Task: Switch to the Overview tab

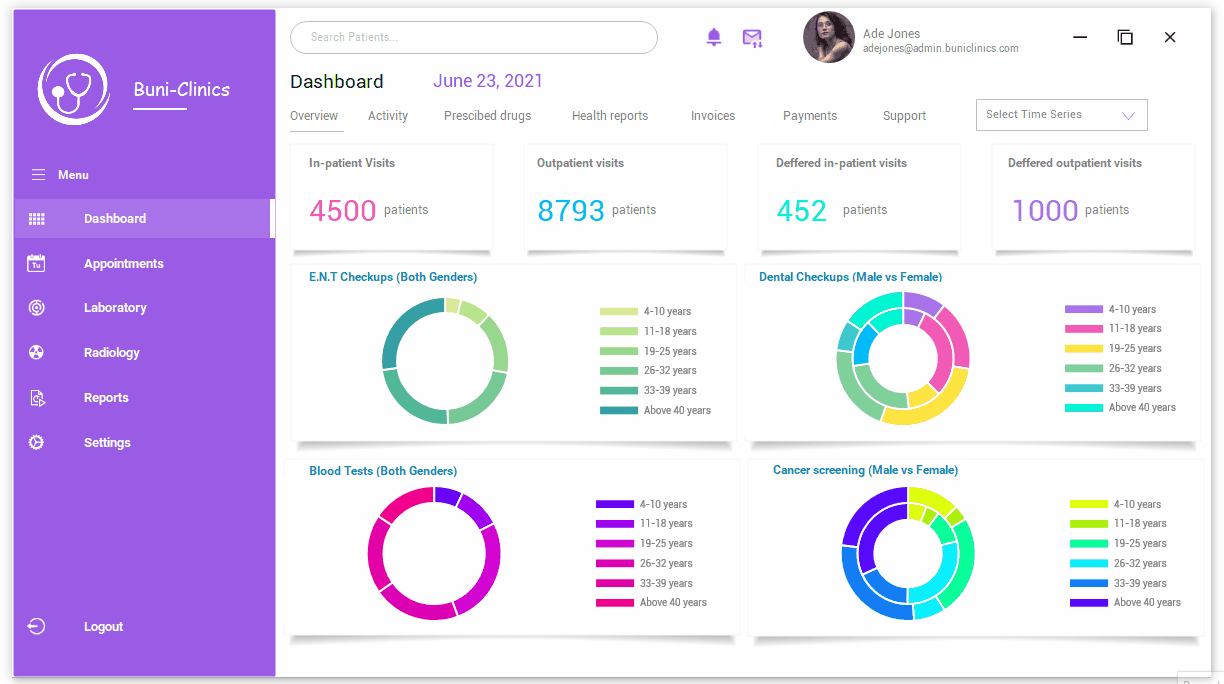Action: (x=314, y=116)
